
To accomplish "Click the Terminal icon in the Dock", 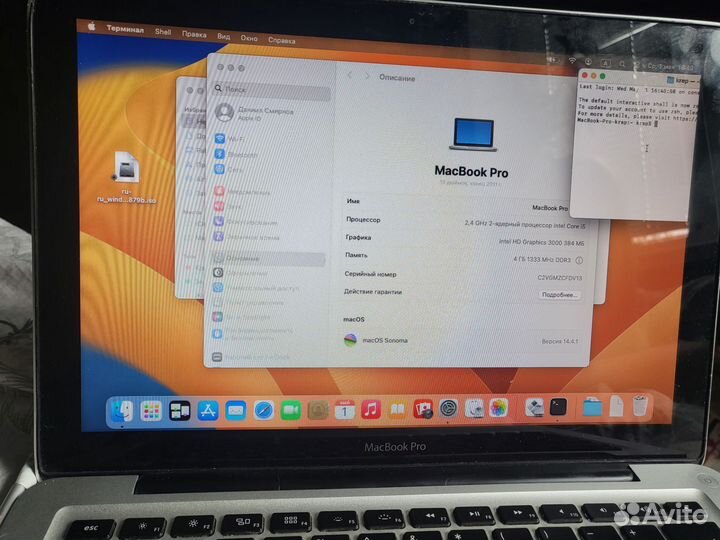I will pos(558,407).
